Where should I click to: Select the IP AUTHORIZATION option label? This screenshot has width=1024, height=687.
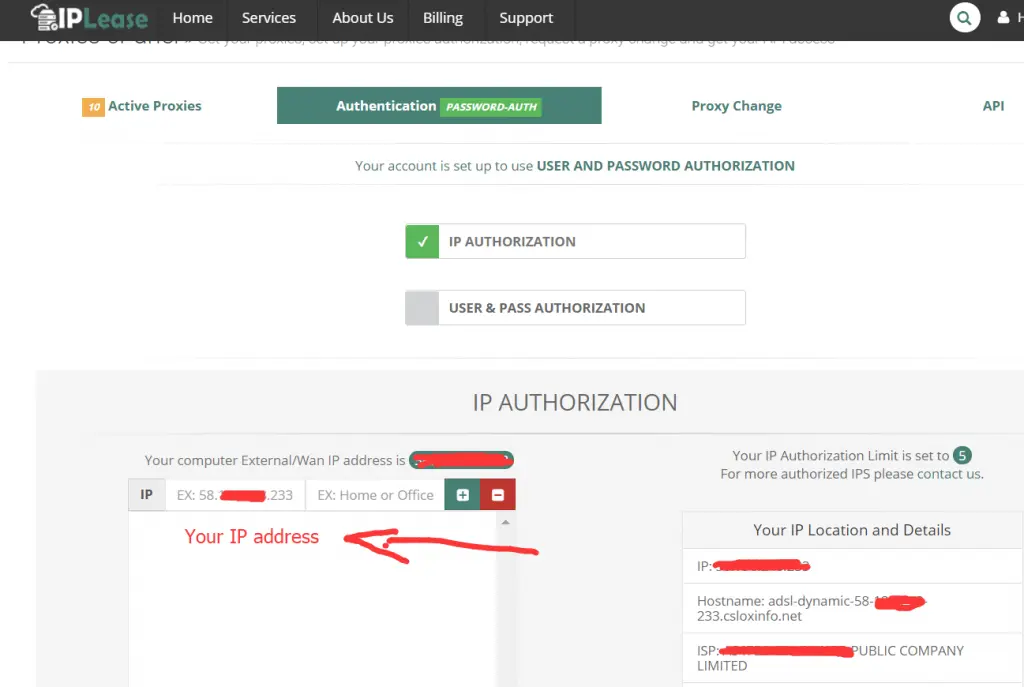coord(512,242)
